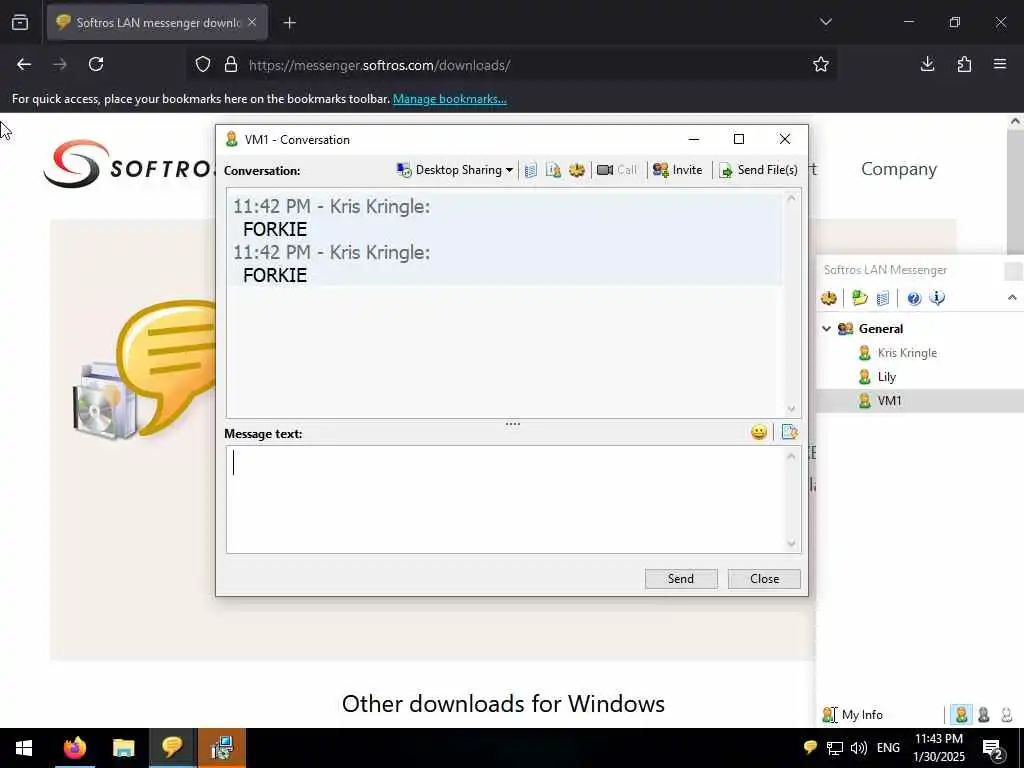Screen dimensions: 1024x768
Task: Click the message history icon in conversation toolbar
Action: tap(531, 170)
